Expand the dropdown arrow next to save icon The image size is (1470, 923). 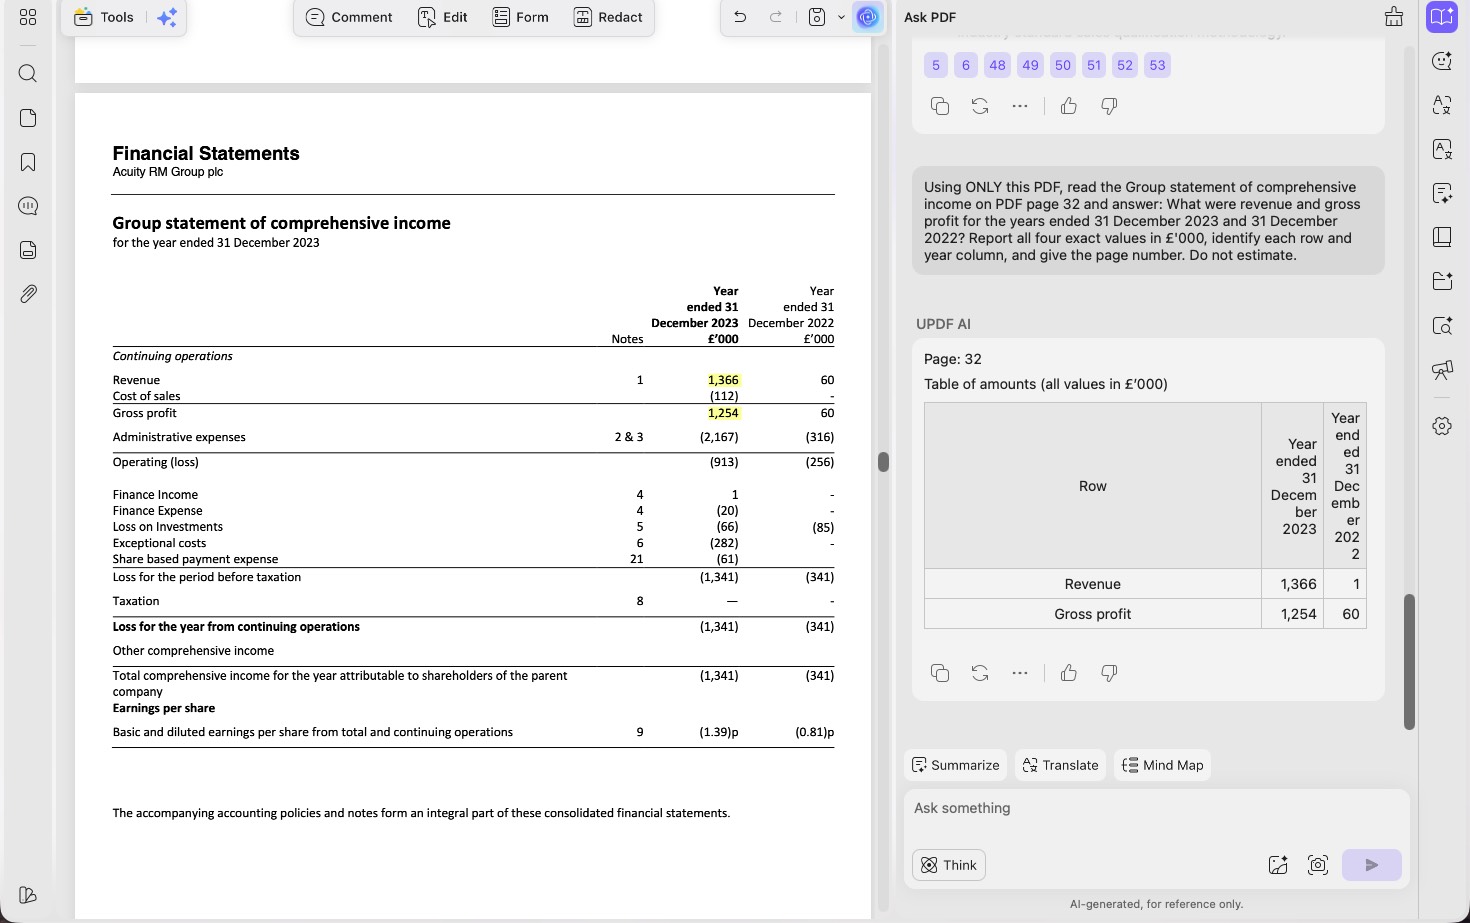click(x=841, y=17)
